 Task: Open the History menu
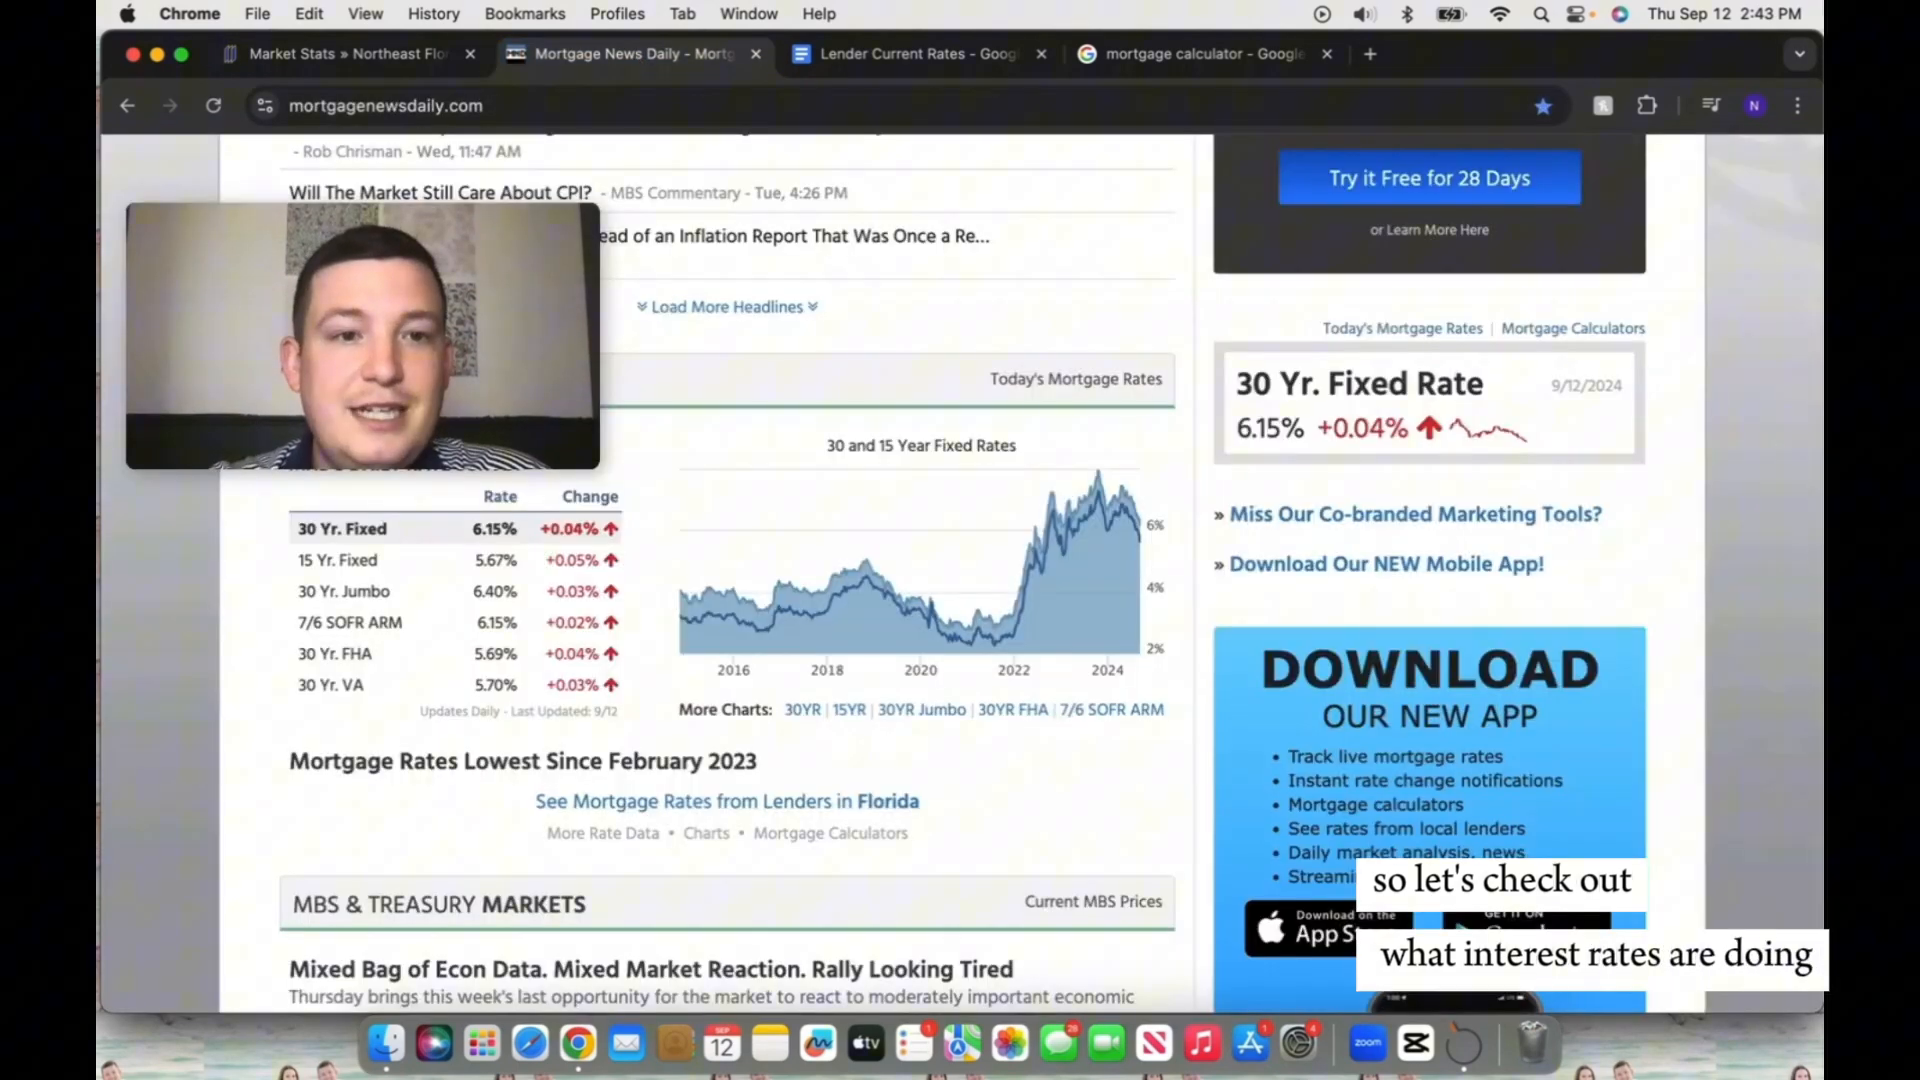433,14
